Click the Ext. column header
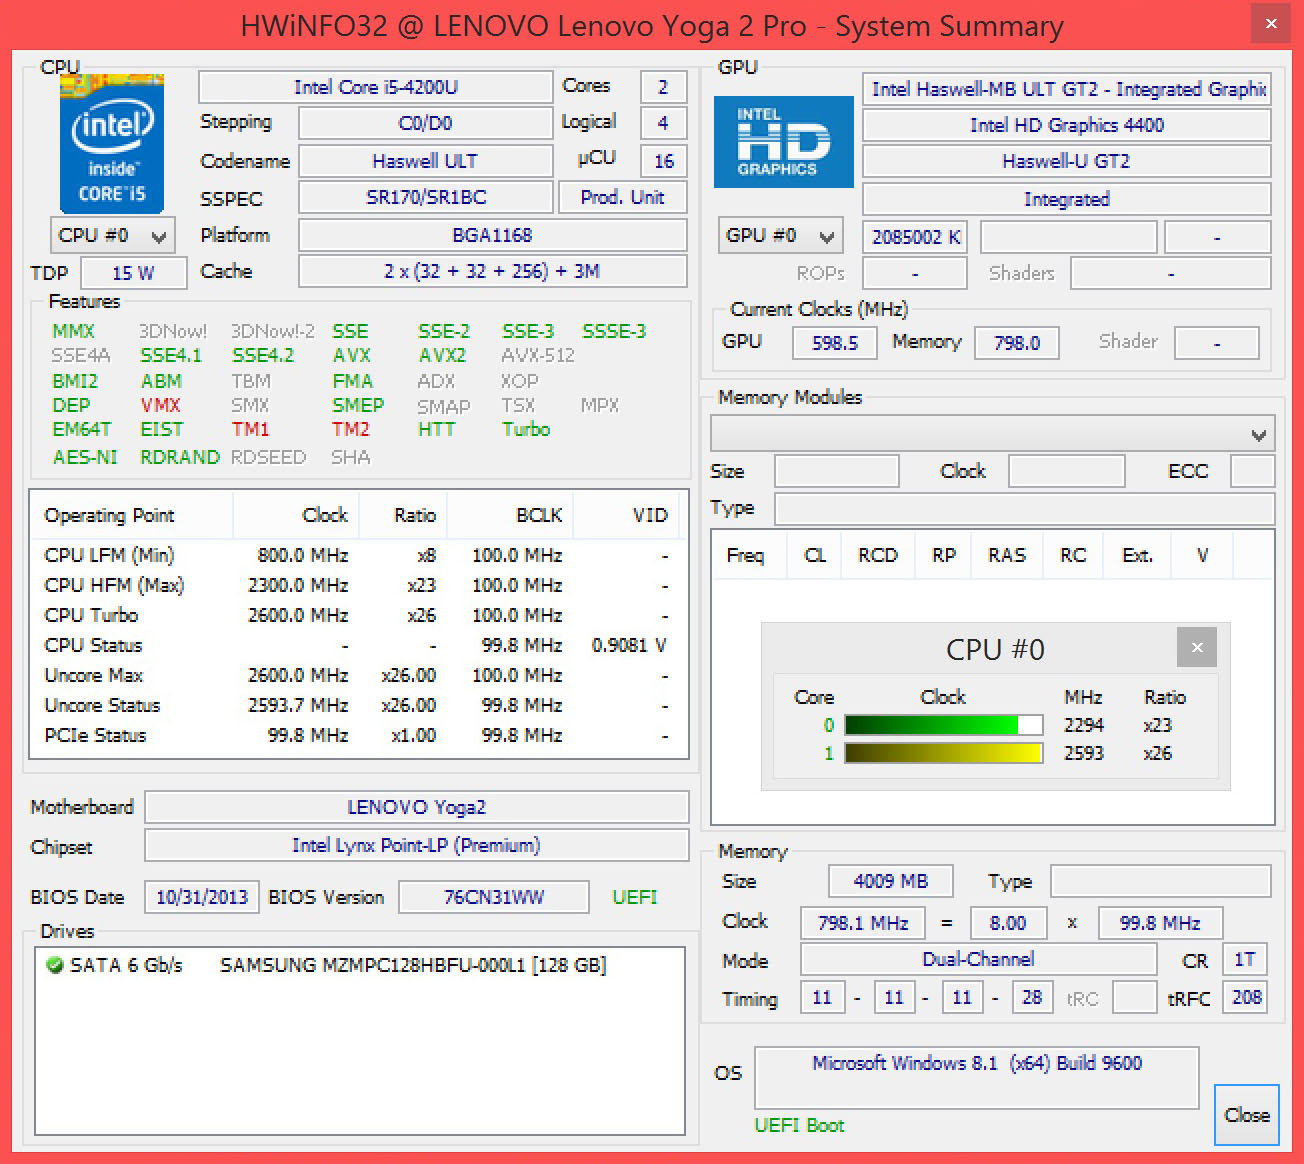This screenshot has height=1164, width=1304. (1137, 555)
